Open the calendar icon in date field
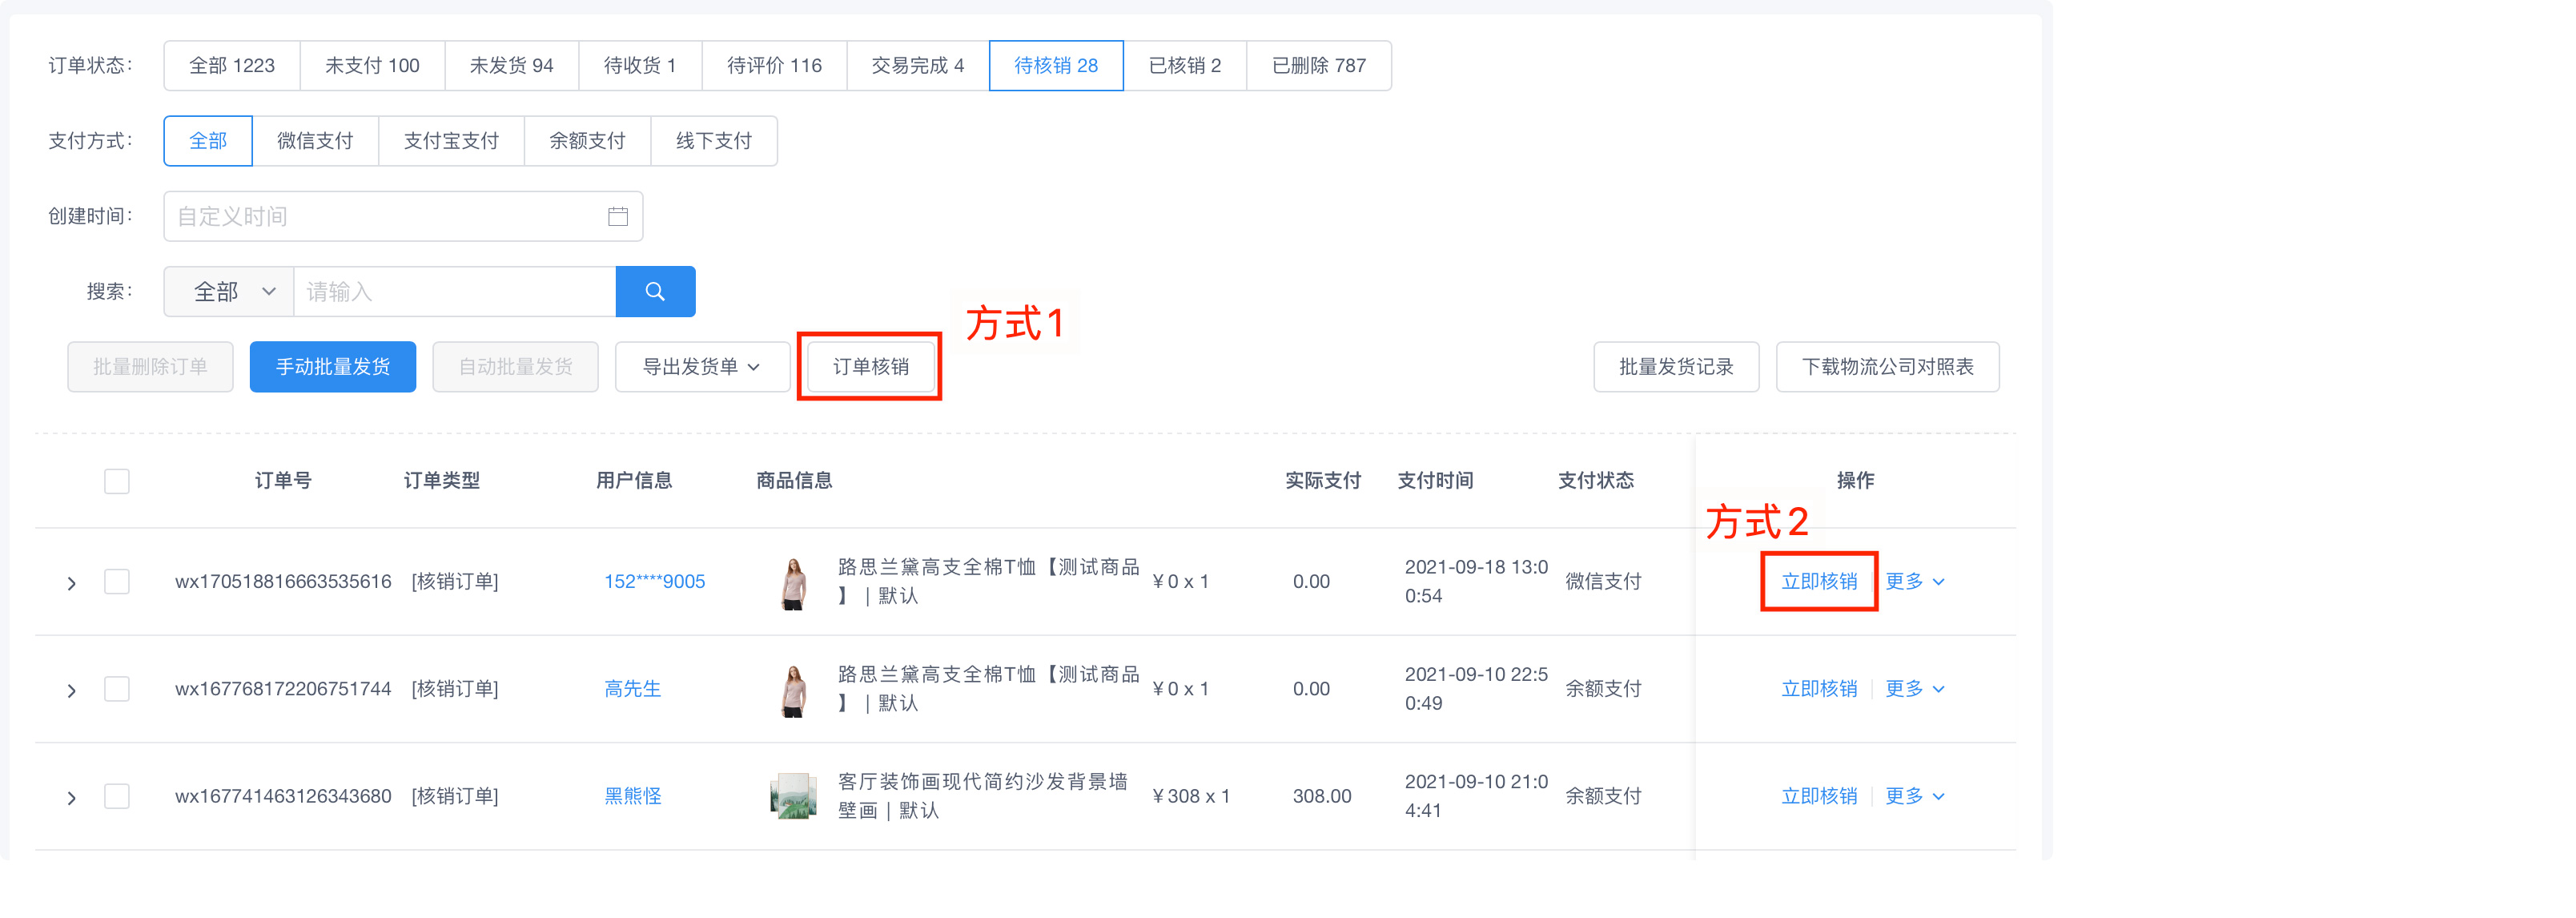This screenshot has height=918, width=2576. click(617, 216)
